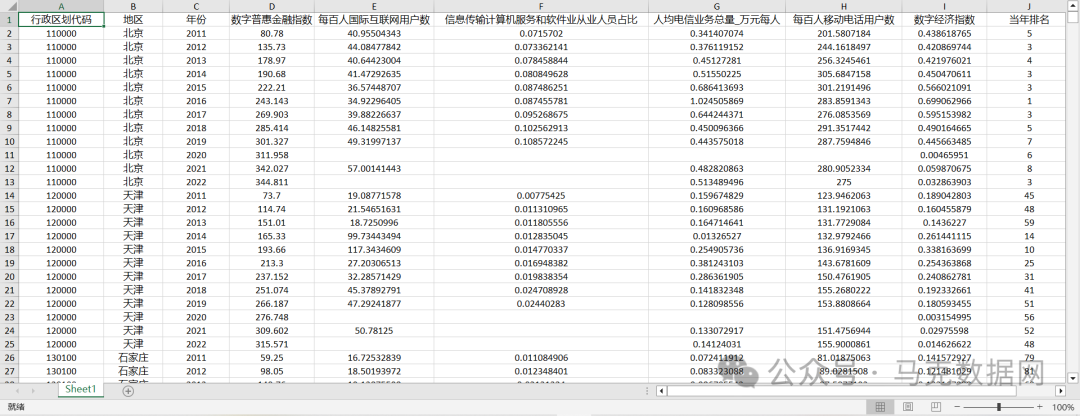Open zoom dialog via 100% label
Viewport: 1080px width, 416px height.
[1063, 407]
